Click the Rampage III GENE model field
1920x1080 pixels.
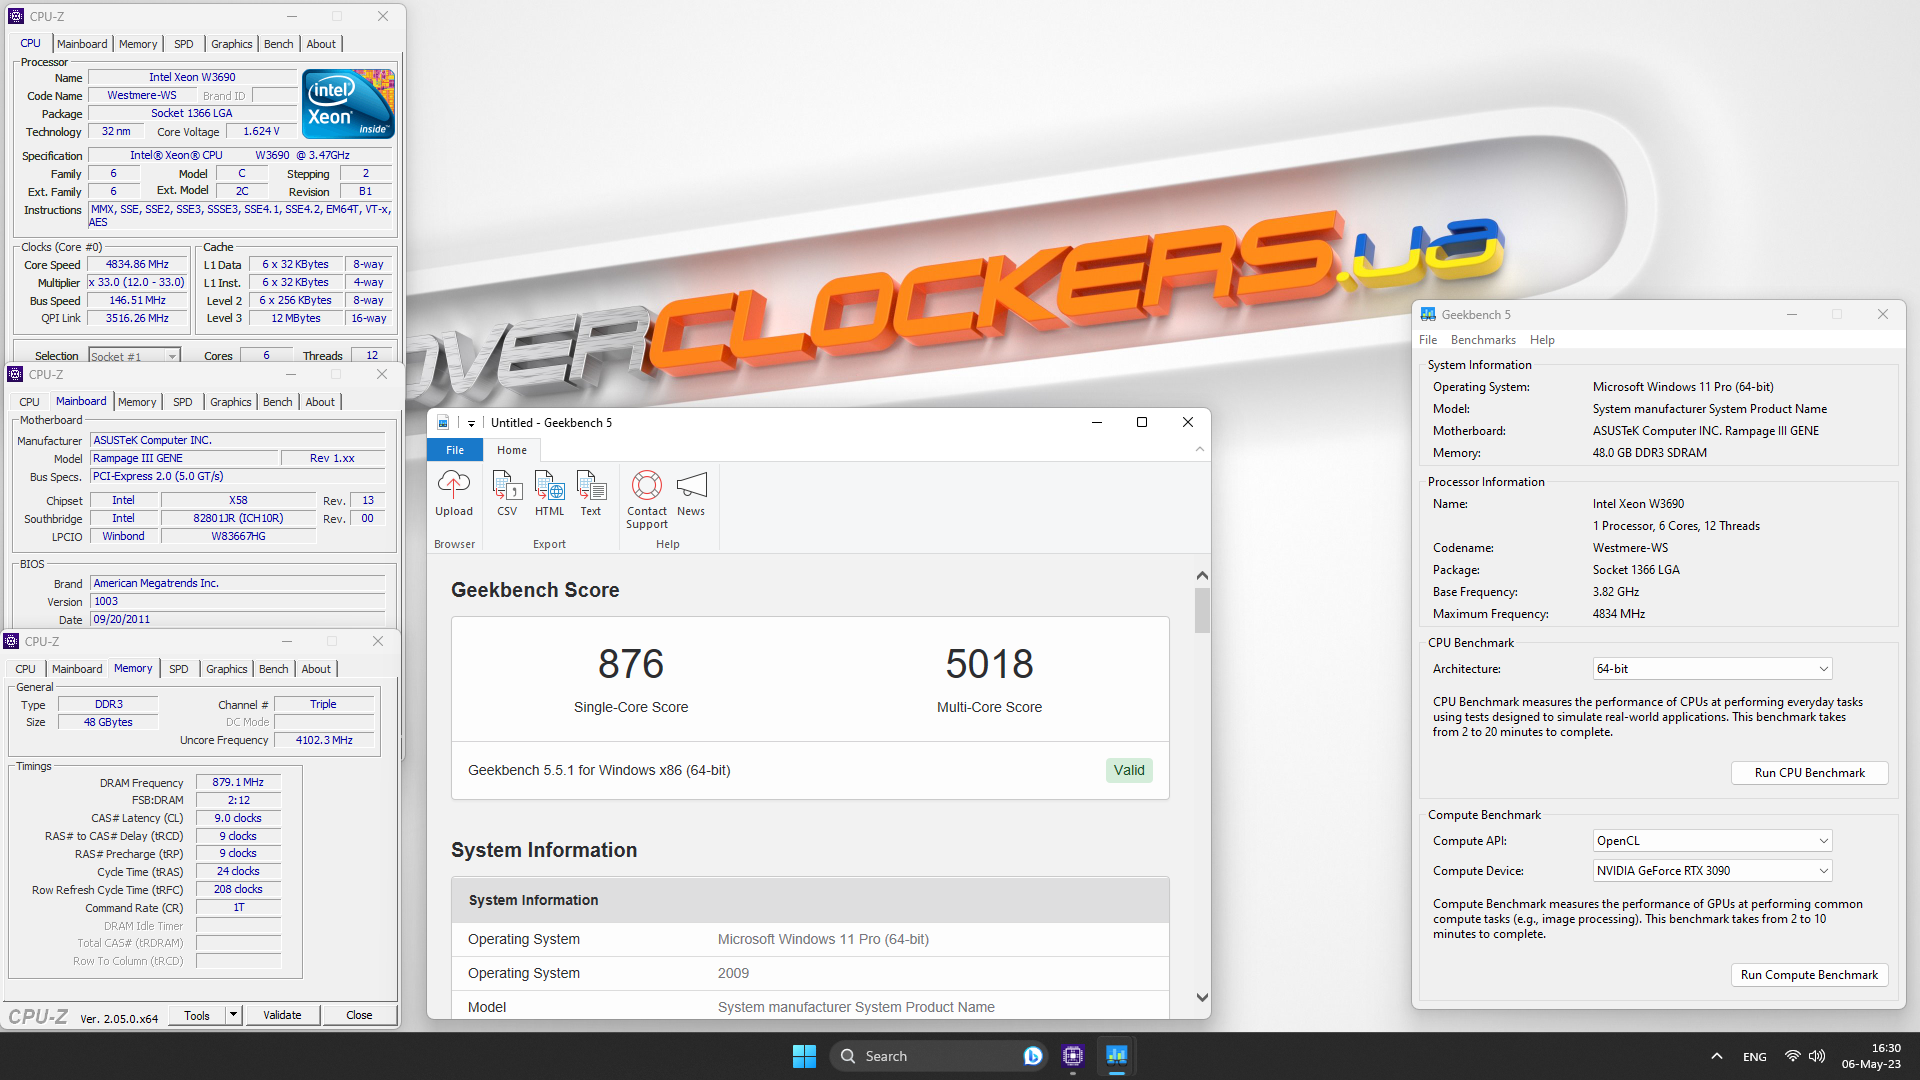click(x=184, y=458)
